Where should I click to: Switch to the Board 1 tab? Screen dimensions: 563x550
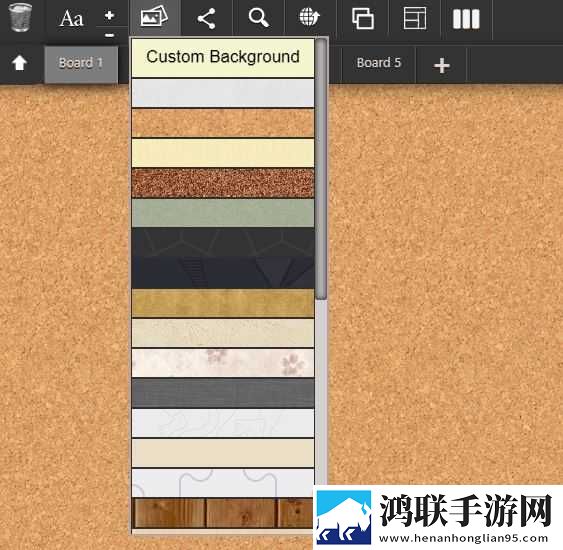81,64
